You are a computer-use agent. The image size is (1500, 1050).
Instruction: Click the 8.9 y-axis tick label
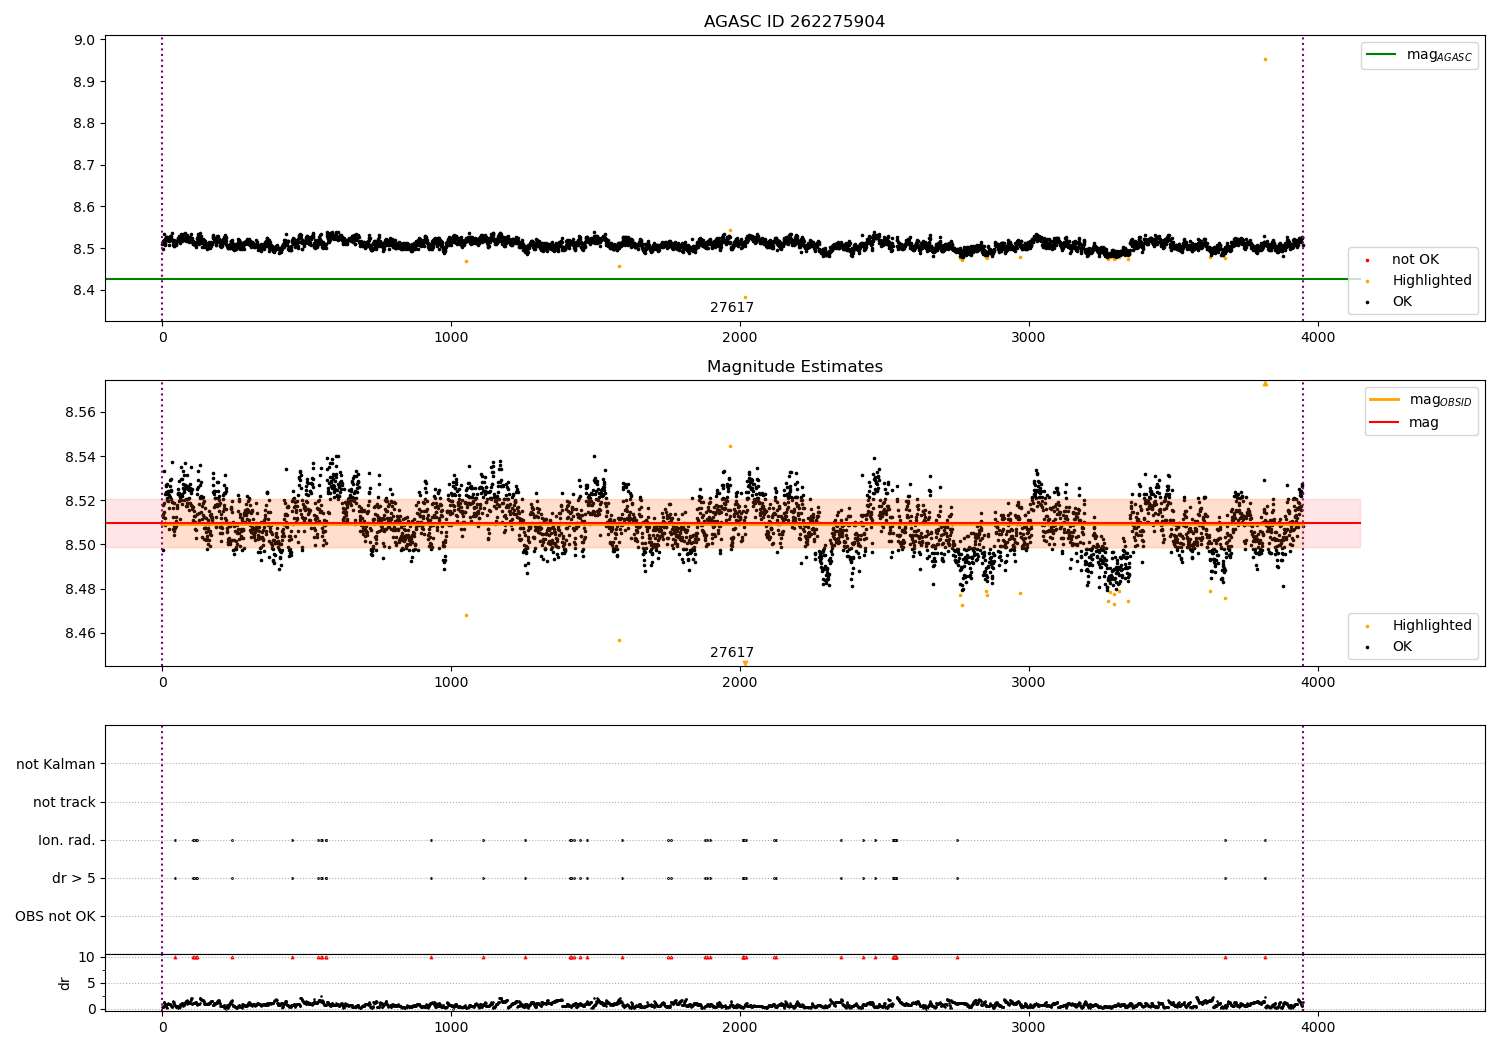click(x=84, y=82)
